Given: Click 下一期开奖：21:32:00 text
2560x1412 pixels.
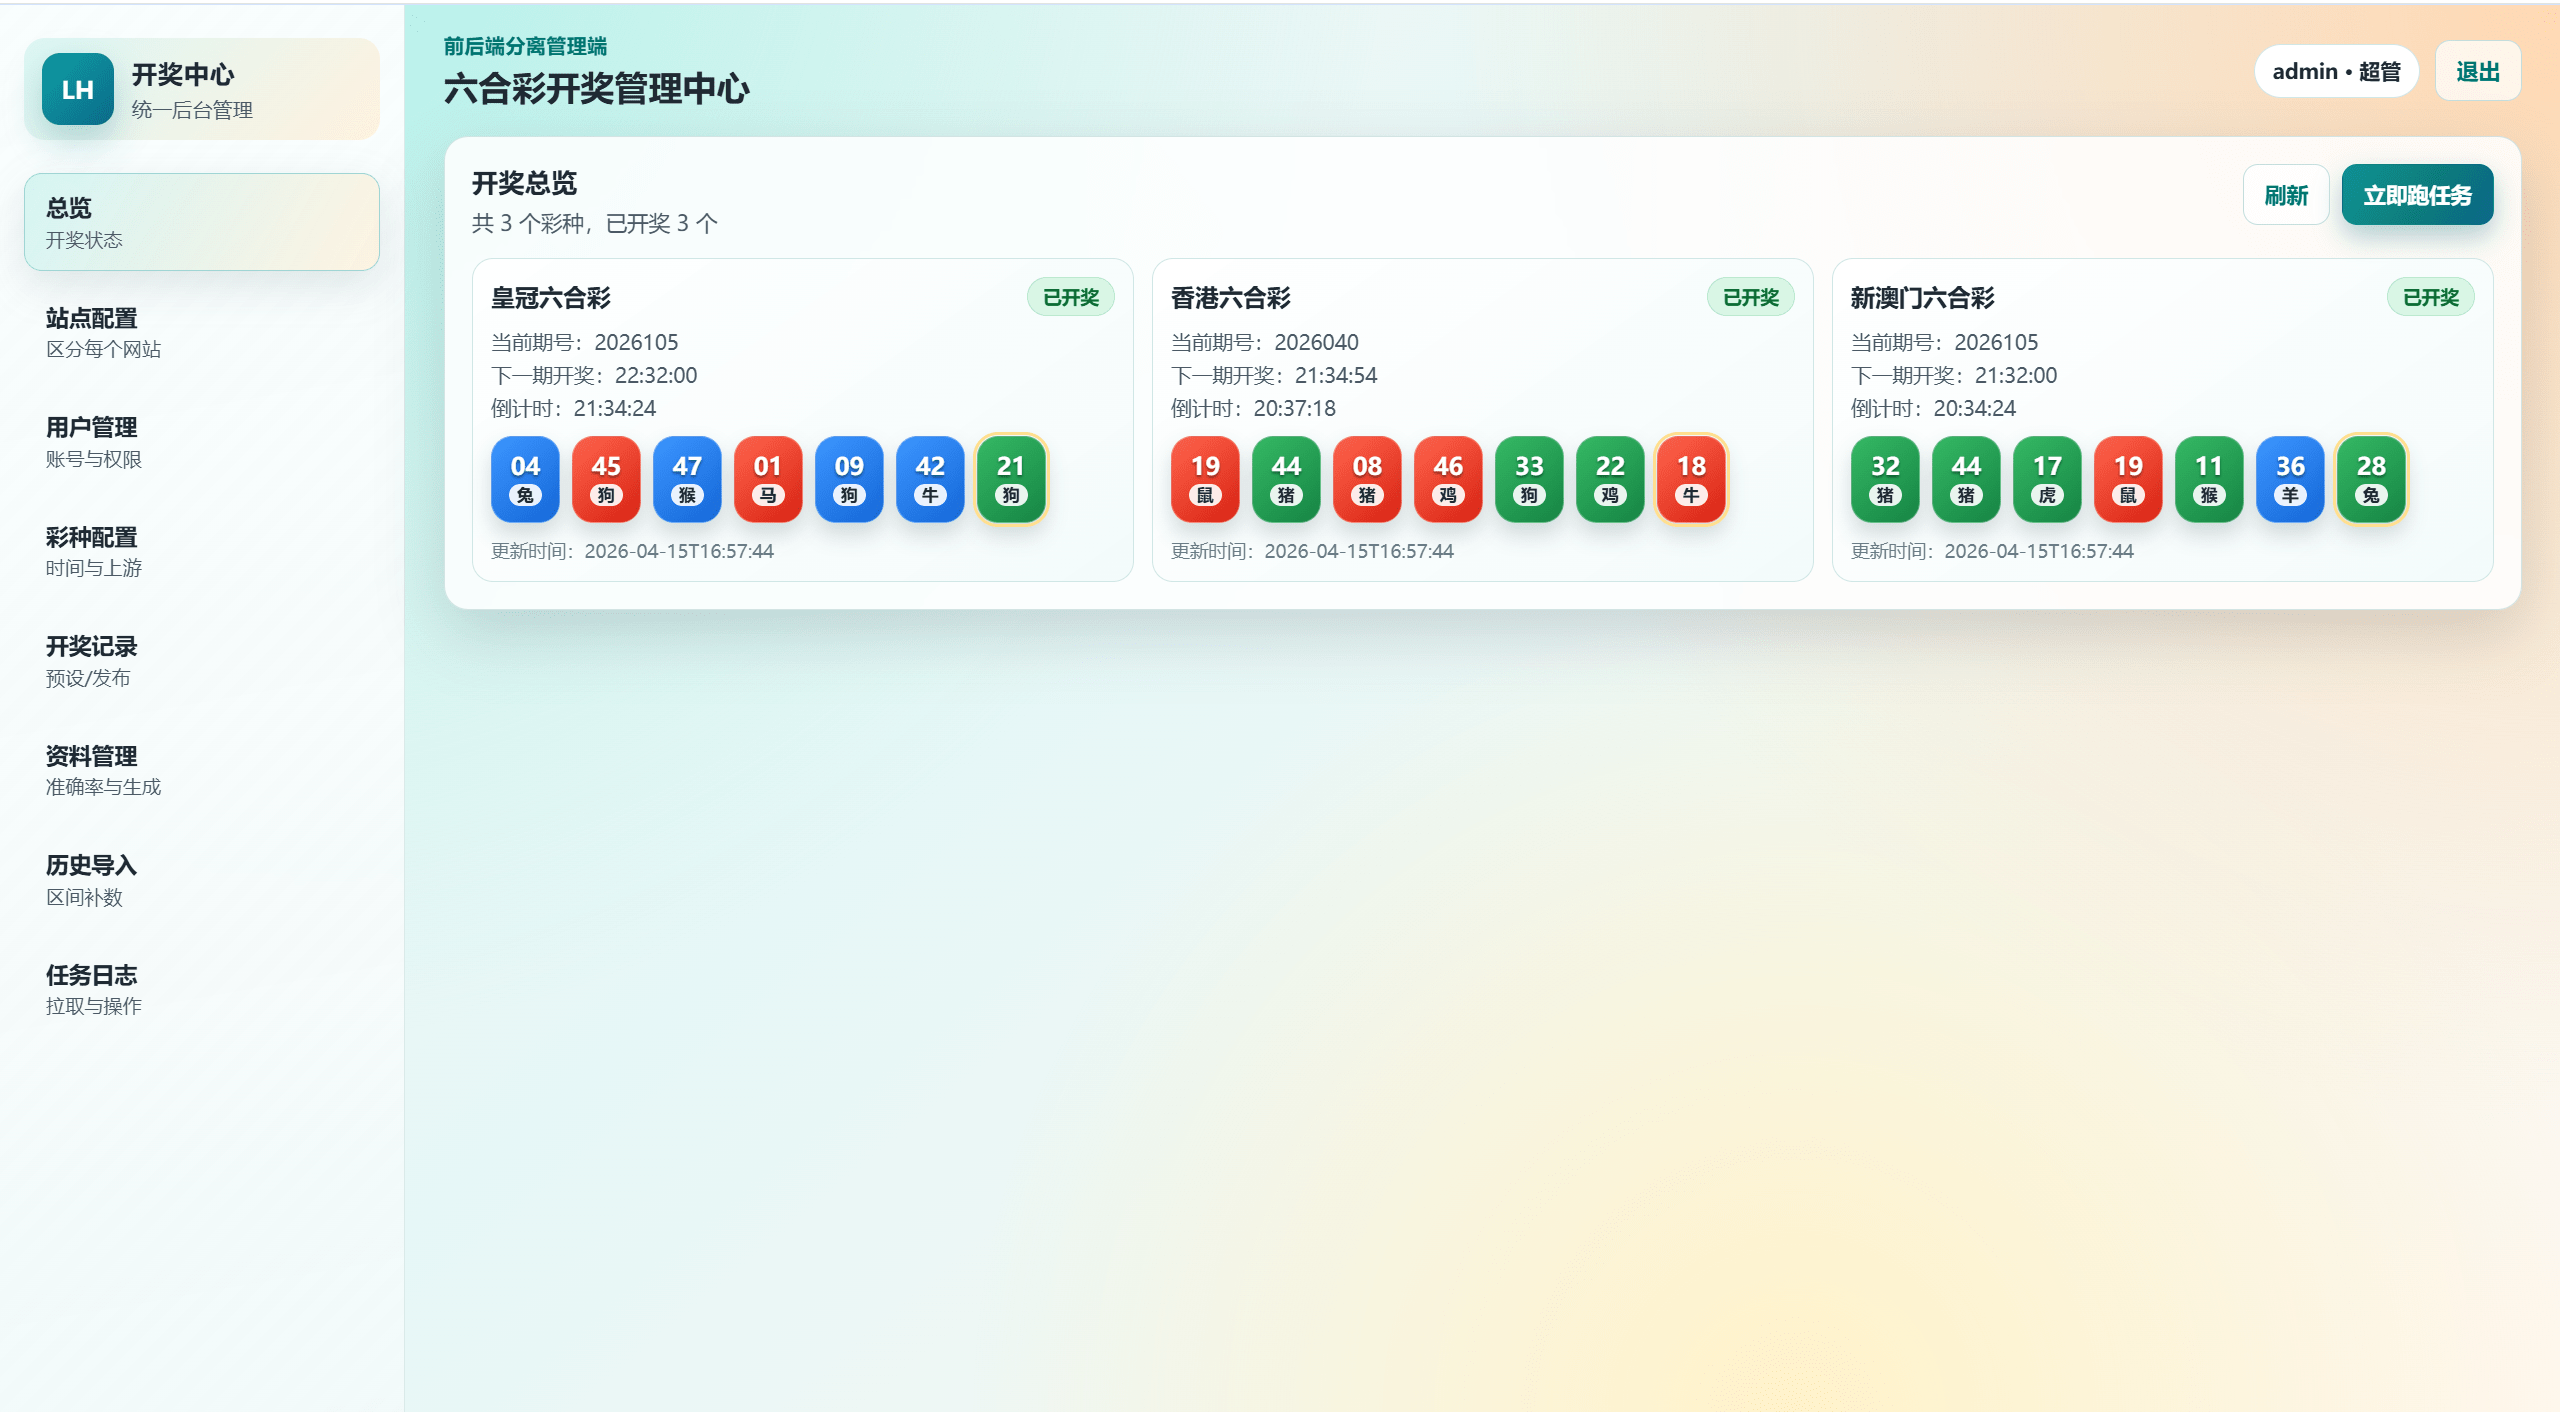Looking at the screenshot, I should point(1954,375).
